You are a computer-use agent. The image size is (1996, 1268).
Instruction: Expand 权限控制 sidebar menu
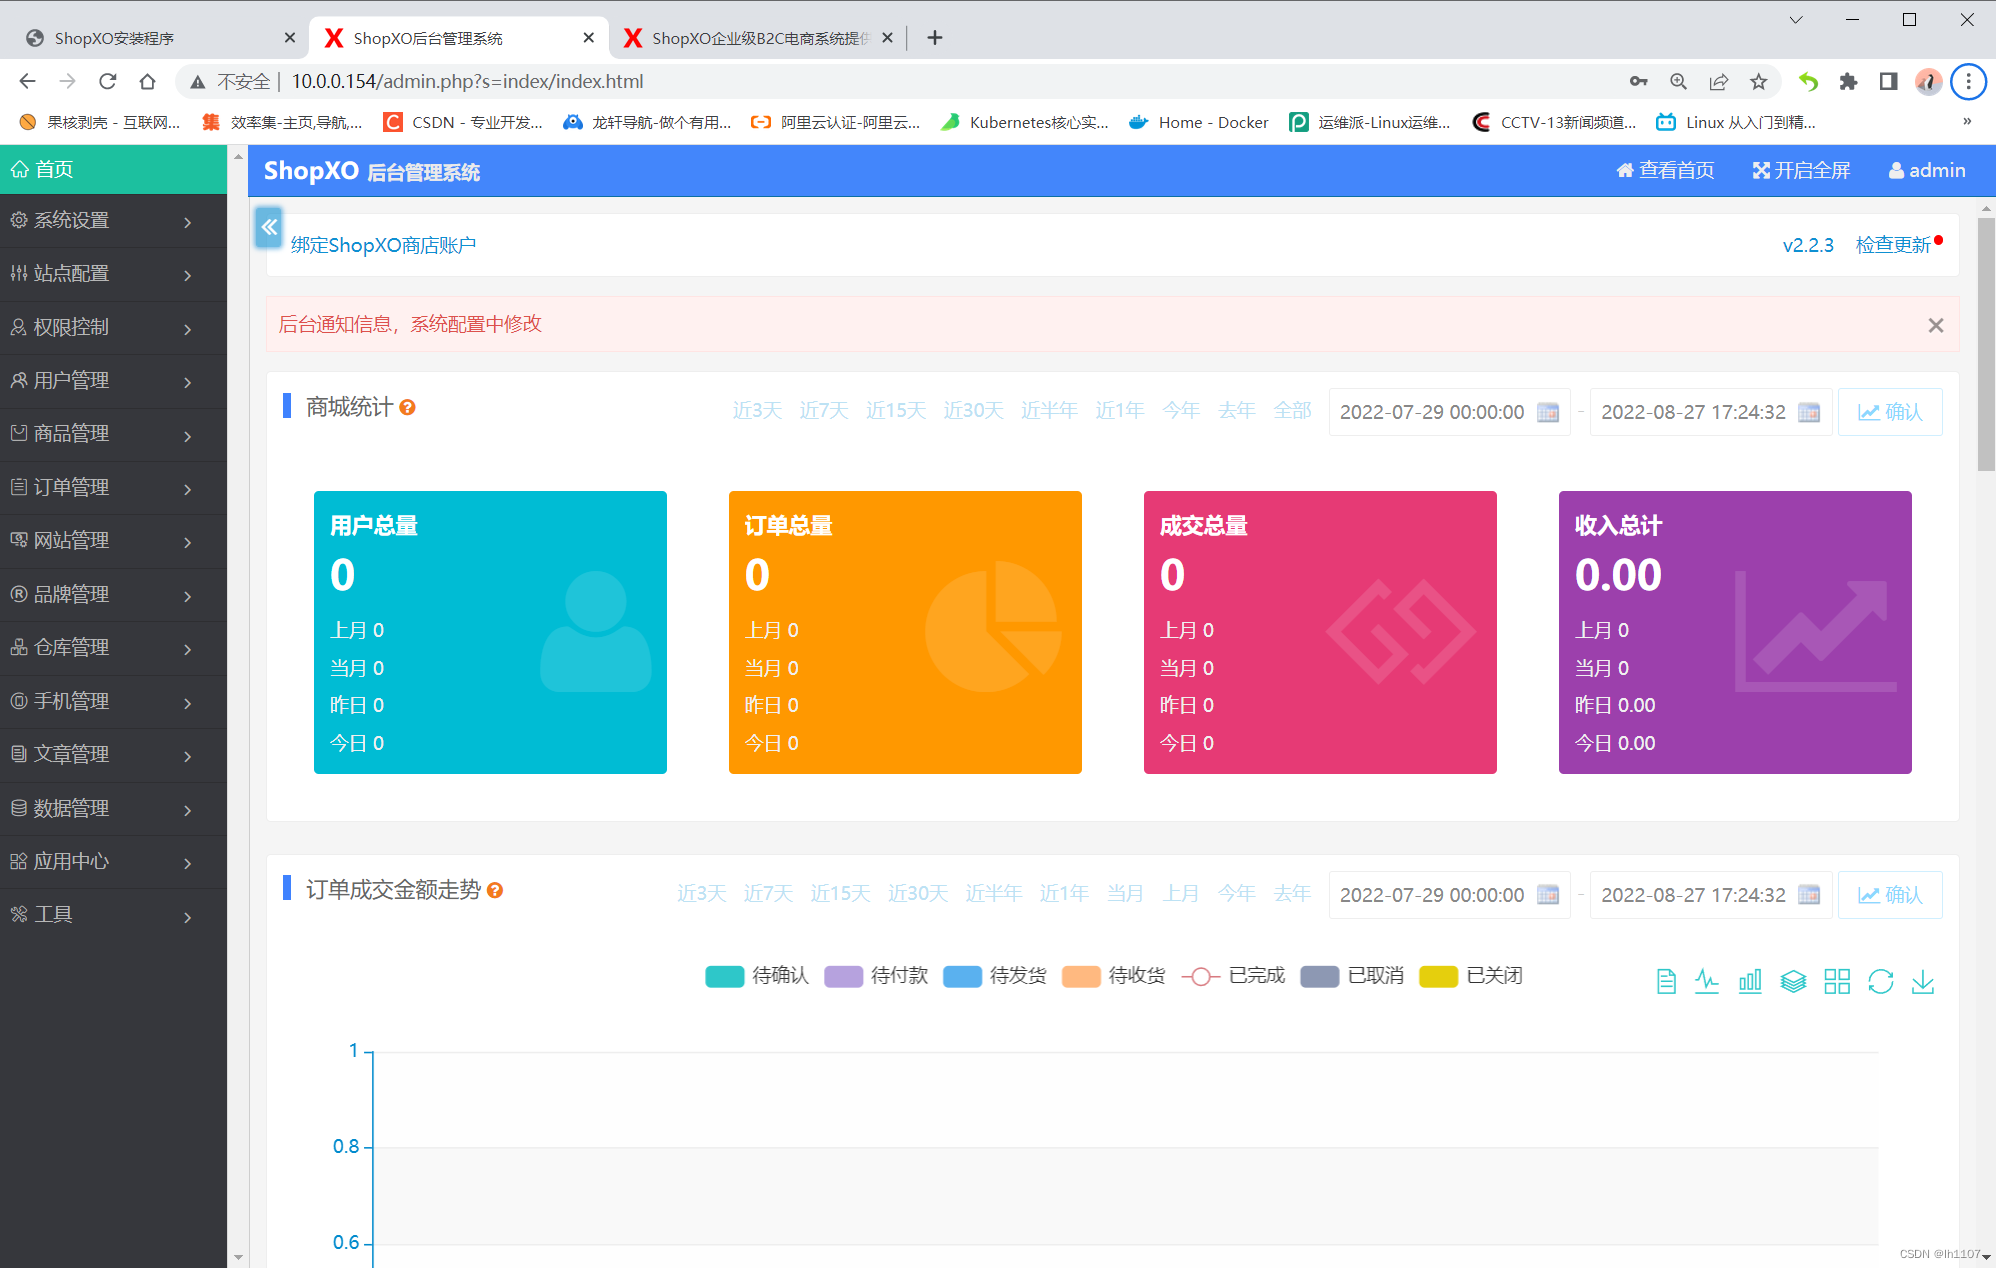tap(113, 328)
